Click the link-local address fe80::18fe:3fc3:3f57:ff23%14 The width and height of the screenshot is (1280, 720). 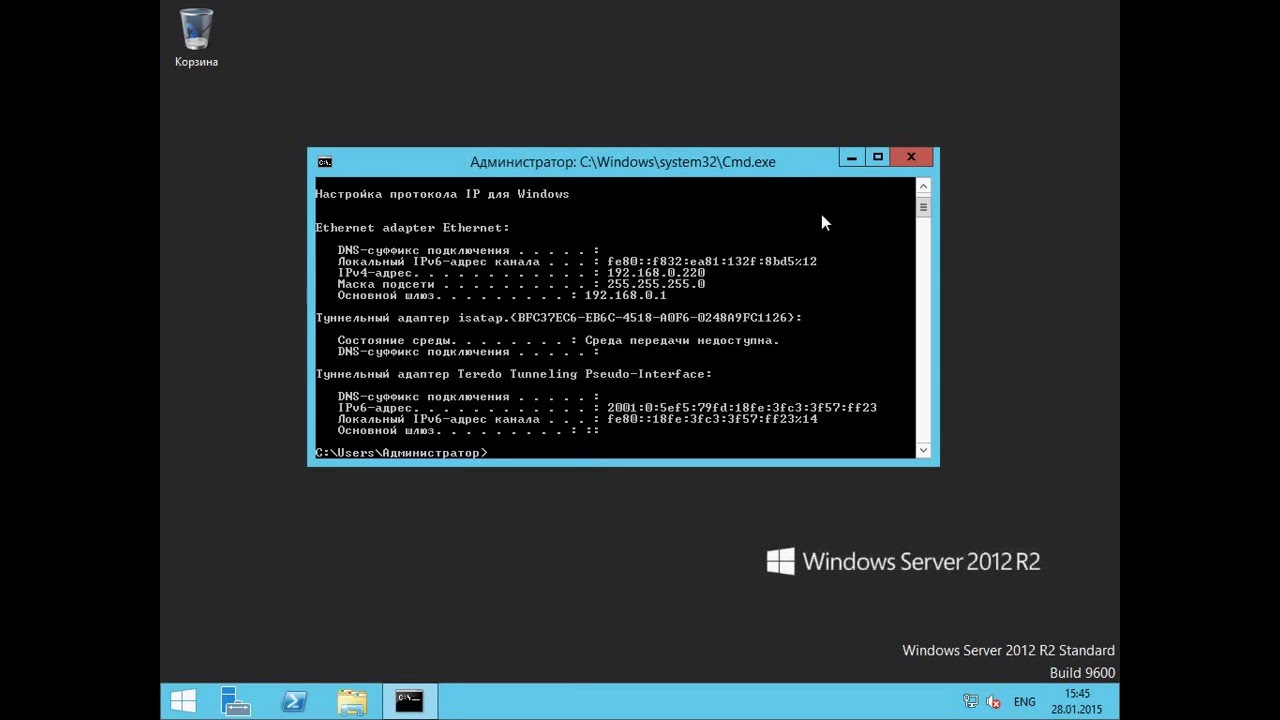[712, 419]
